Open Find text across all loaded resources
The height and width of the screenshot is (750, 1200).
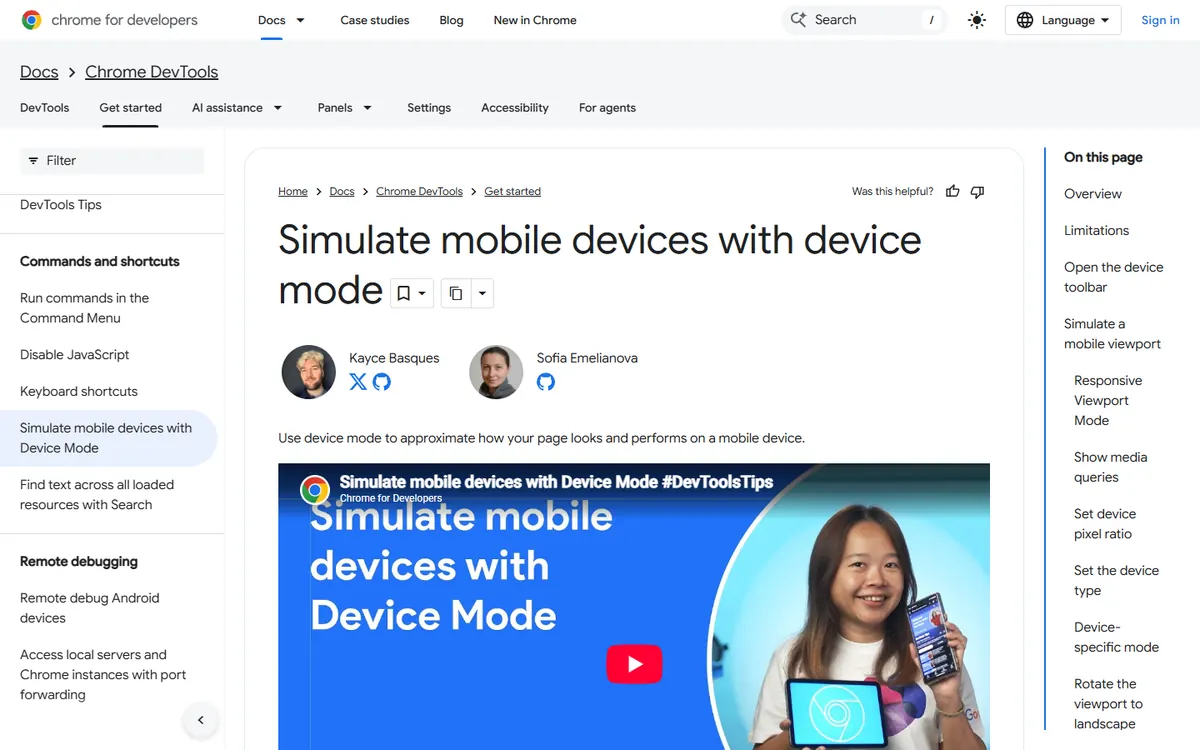click(97, 495)
